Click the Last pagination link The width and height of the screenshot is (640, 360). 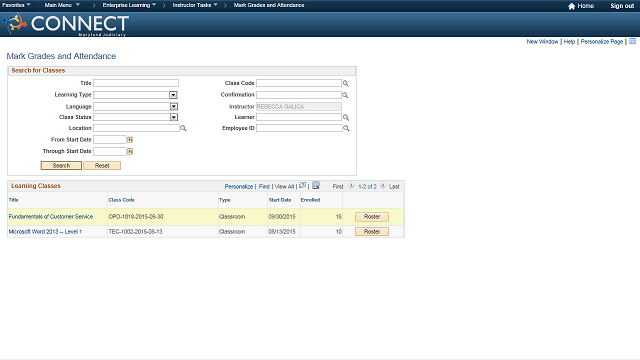tap(394, 187)
